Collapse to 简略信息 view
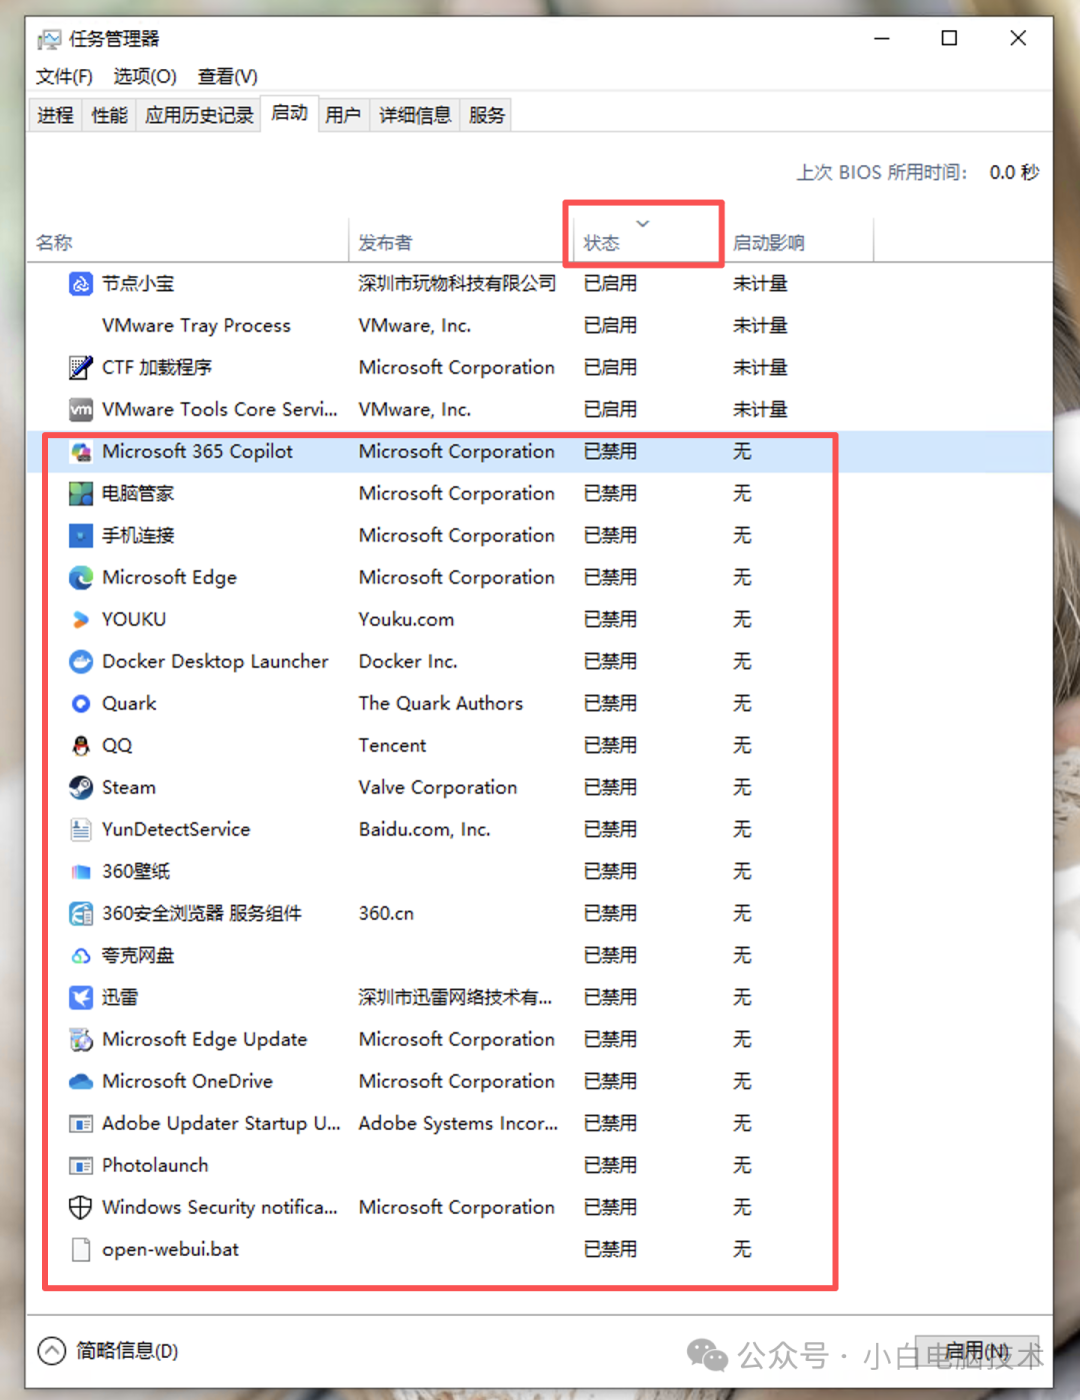This screenshot has width=1080, height=1400. pos(108,1351)
